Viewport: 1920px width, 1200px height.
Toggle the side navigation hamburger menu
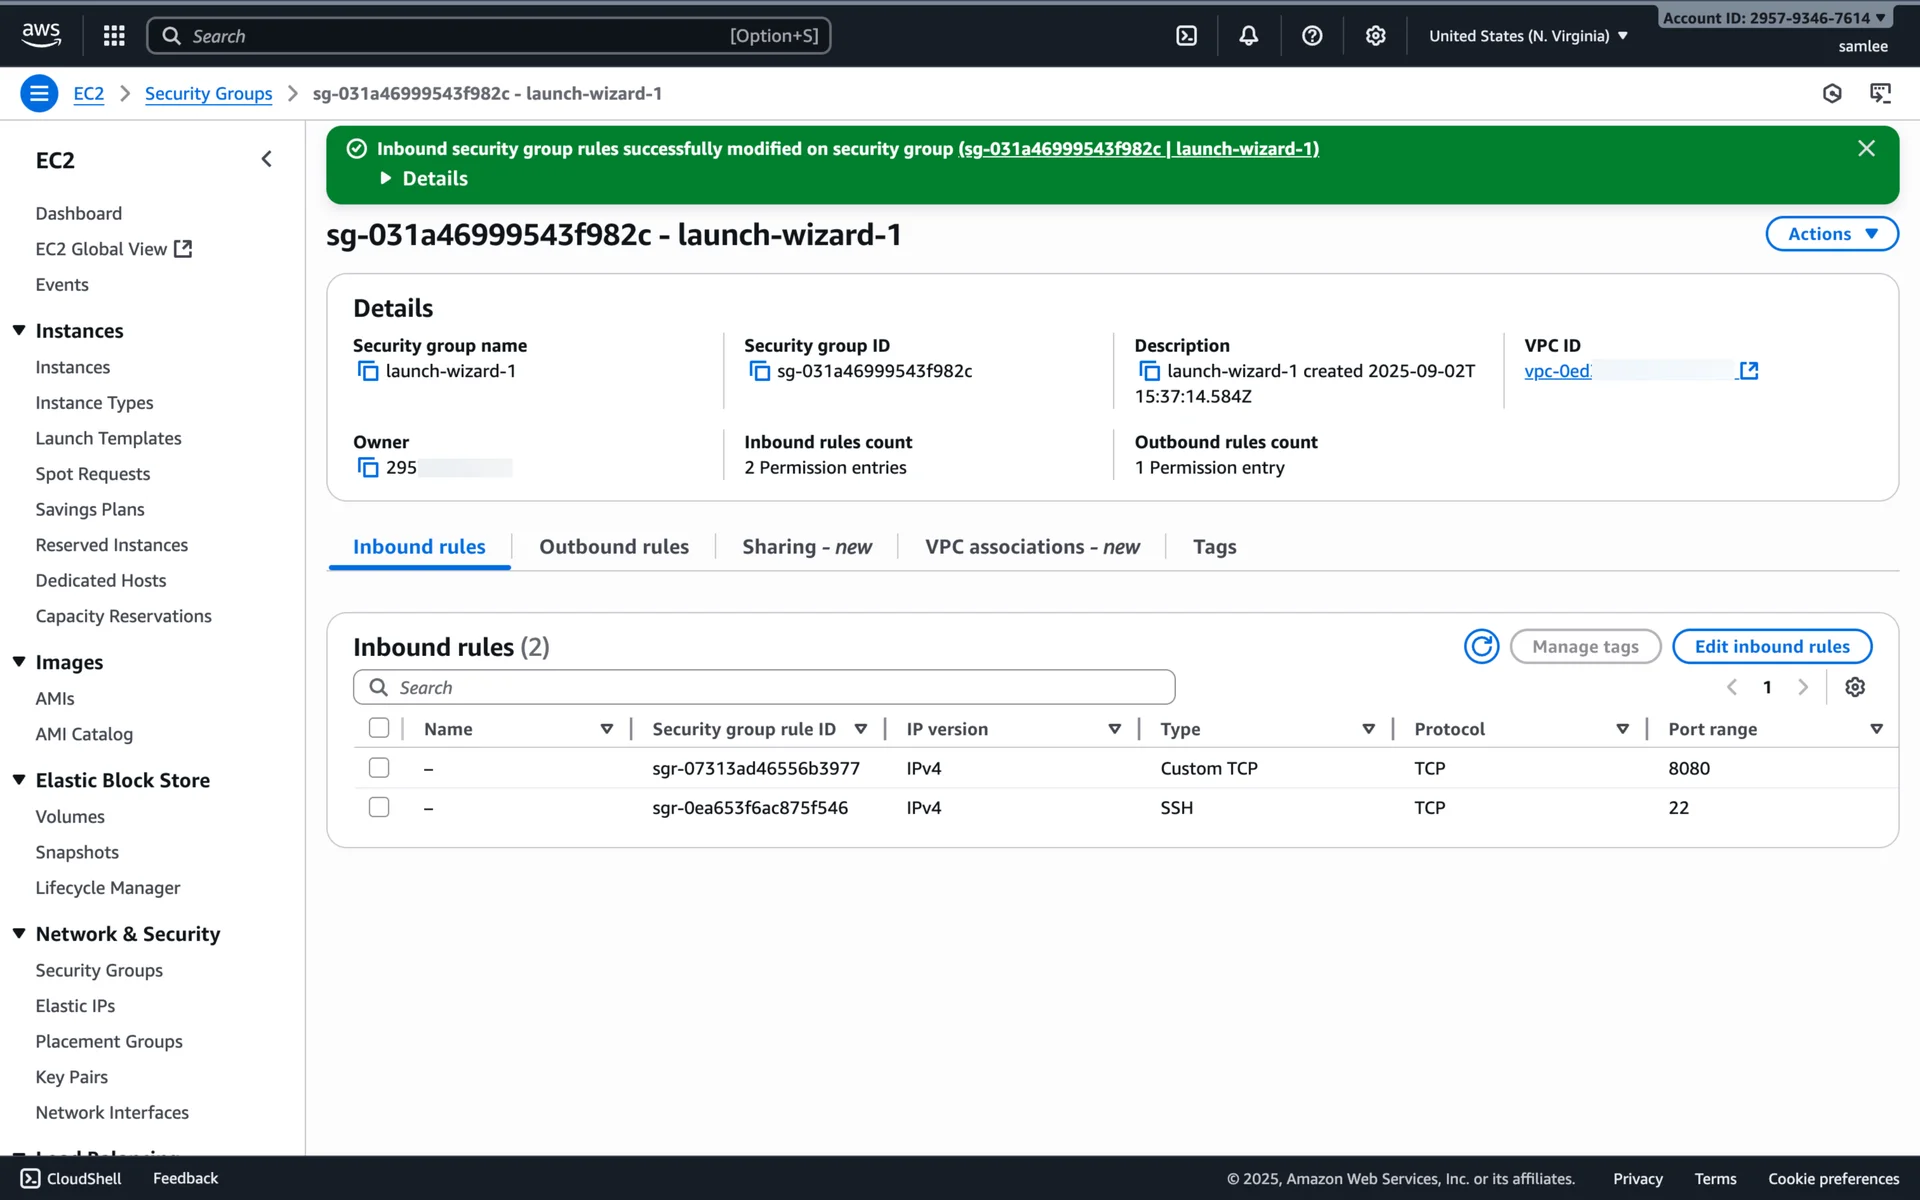point(39,94)
